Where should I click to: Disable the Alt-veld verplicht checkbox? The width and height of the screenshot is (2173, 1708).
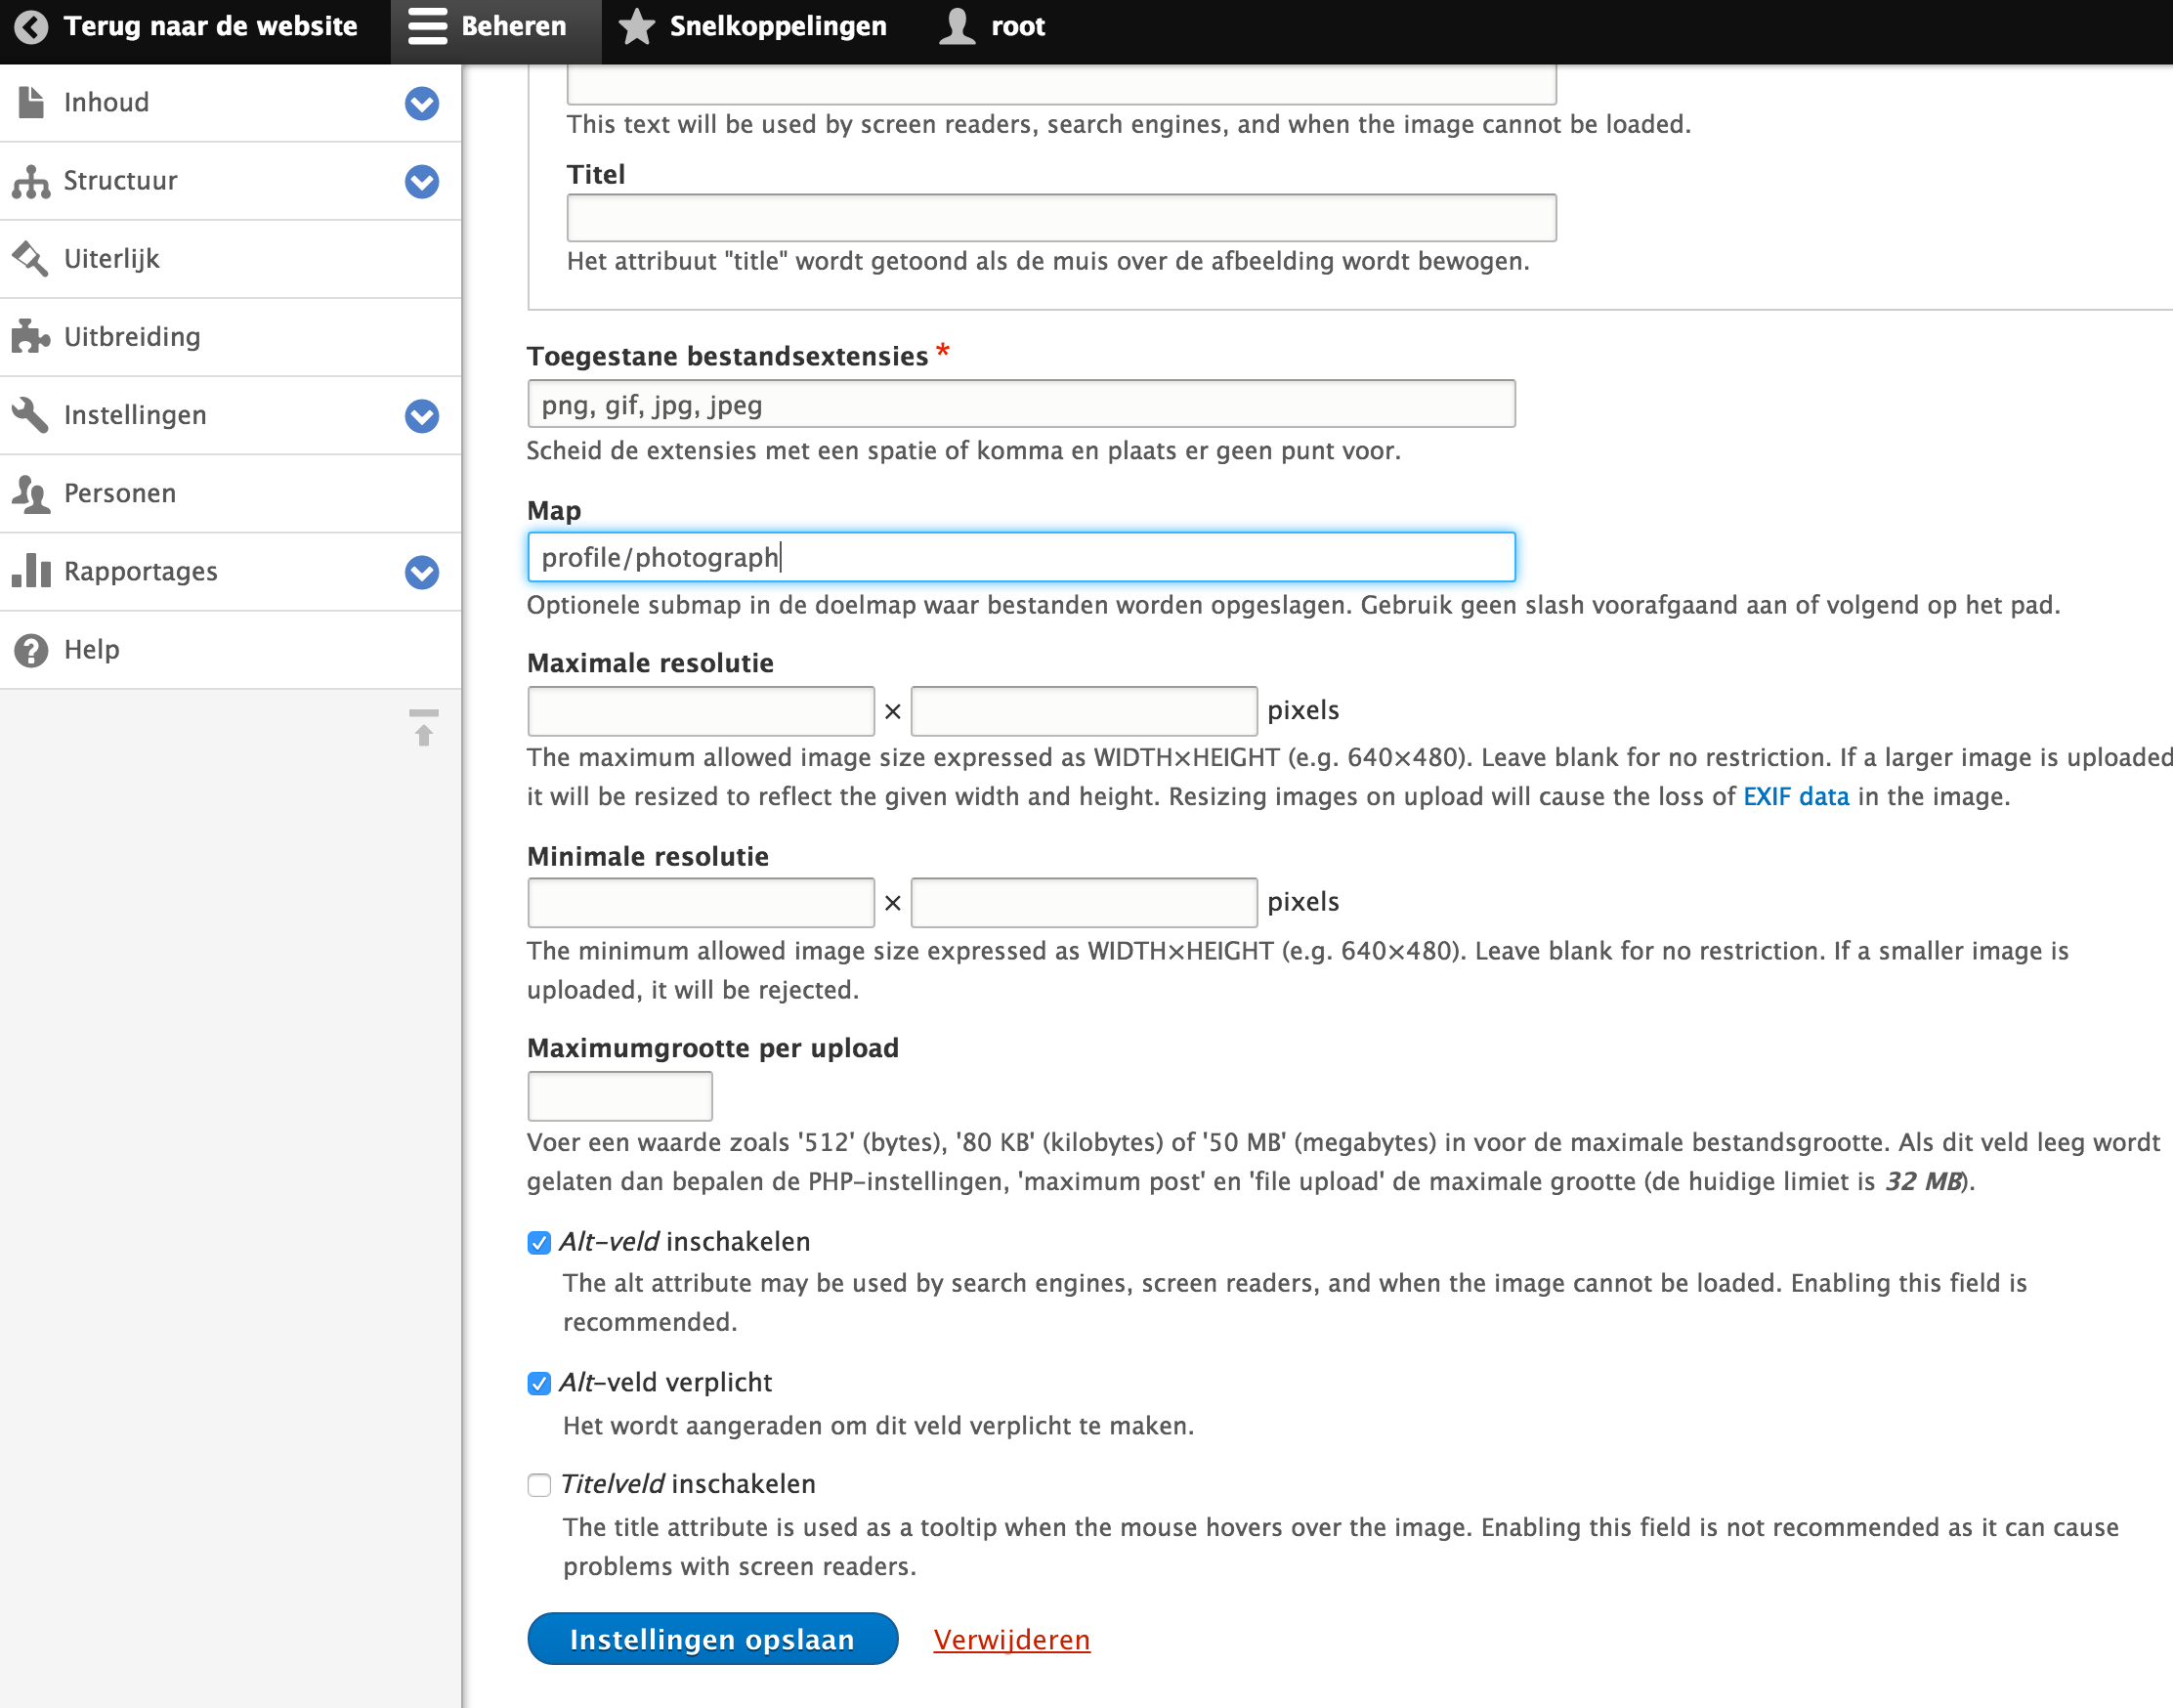(x=539, y=1383)
